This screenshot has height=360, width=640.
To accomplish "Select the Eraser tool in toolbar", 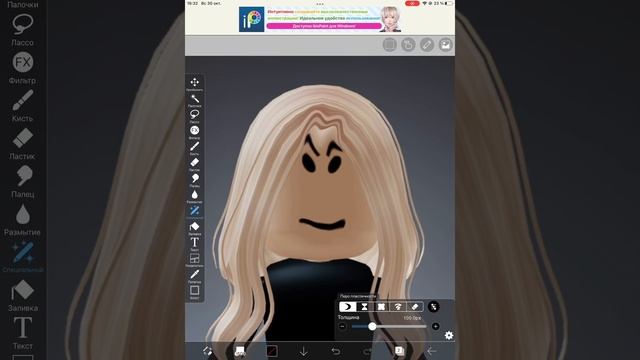I will (195, 163).
